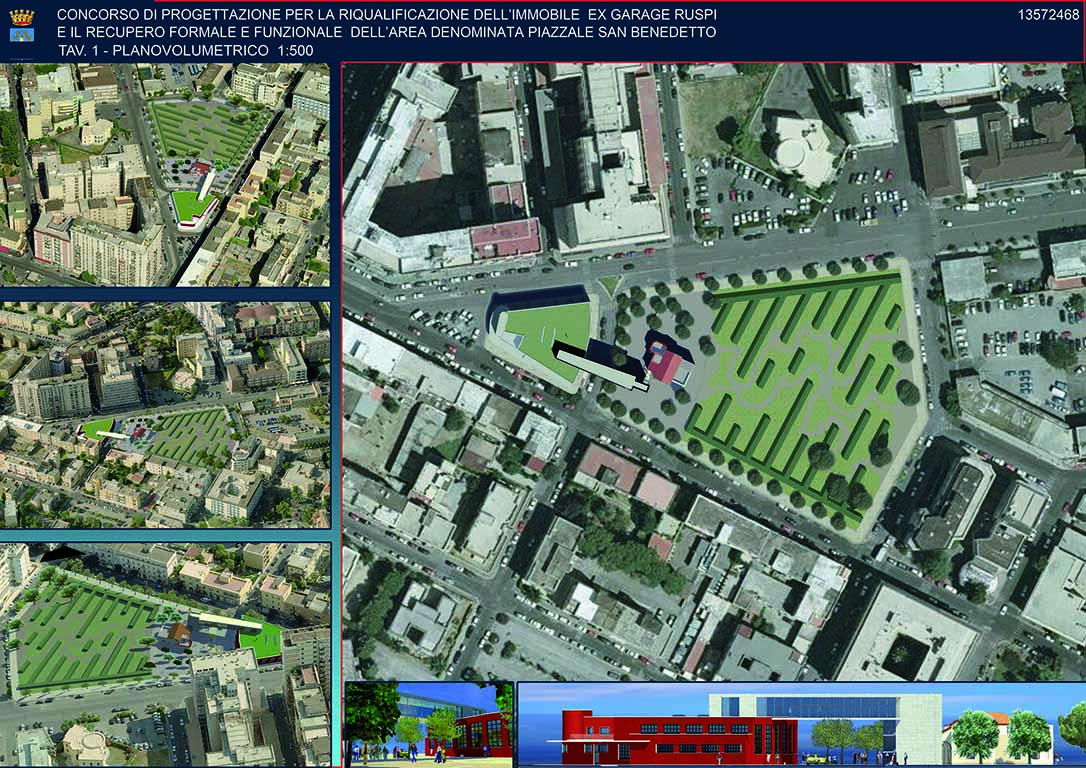Image resolution: width=1086 pixels, height=768 pixels.
Task: Click the entry code '13572468'
Action: [x=1048, y=15]
